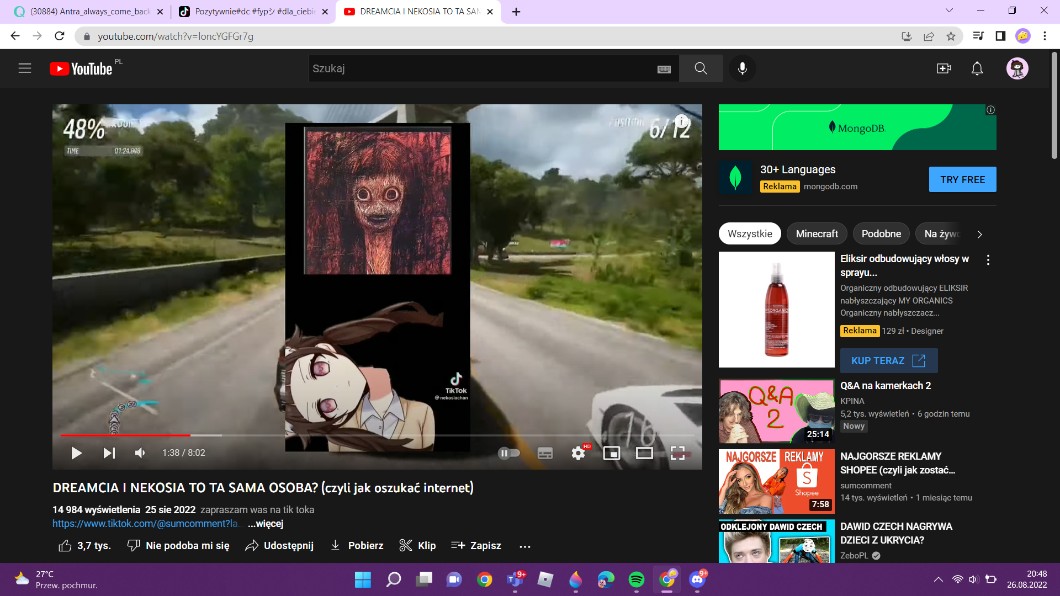Switch to miniplayer view

coord(611,453)
